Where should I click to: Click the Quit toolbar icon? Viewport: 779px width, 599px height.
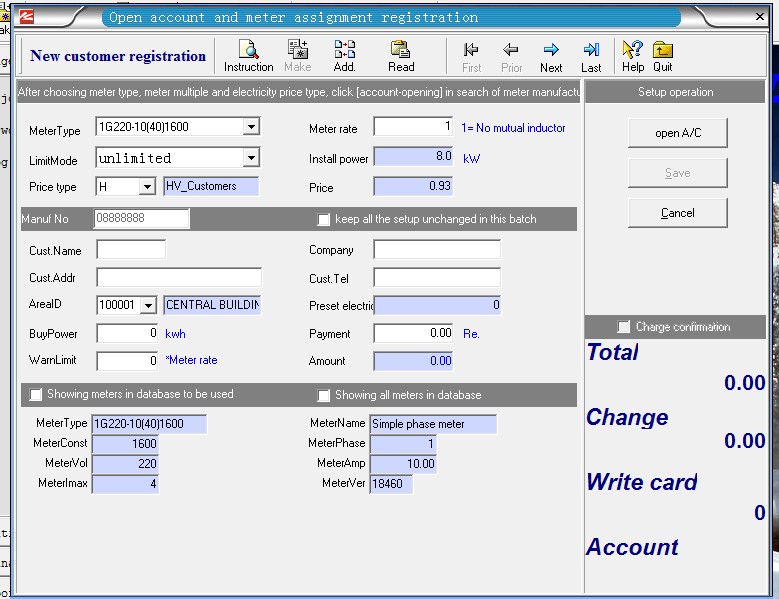coord(663,56)
